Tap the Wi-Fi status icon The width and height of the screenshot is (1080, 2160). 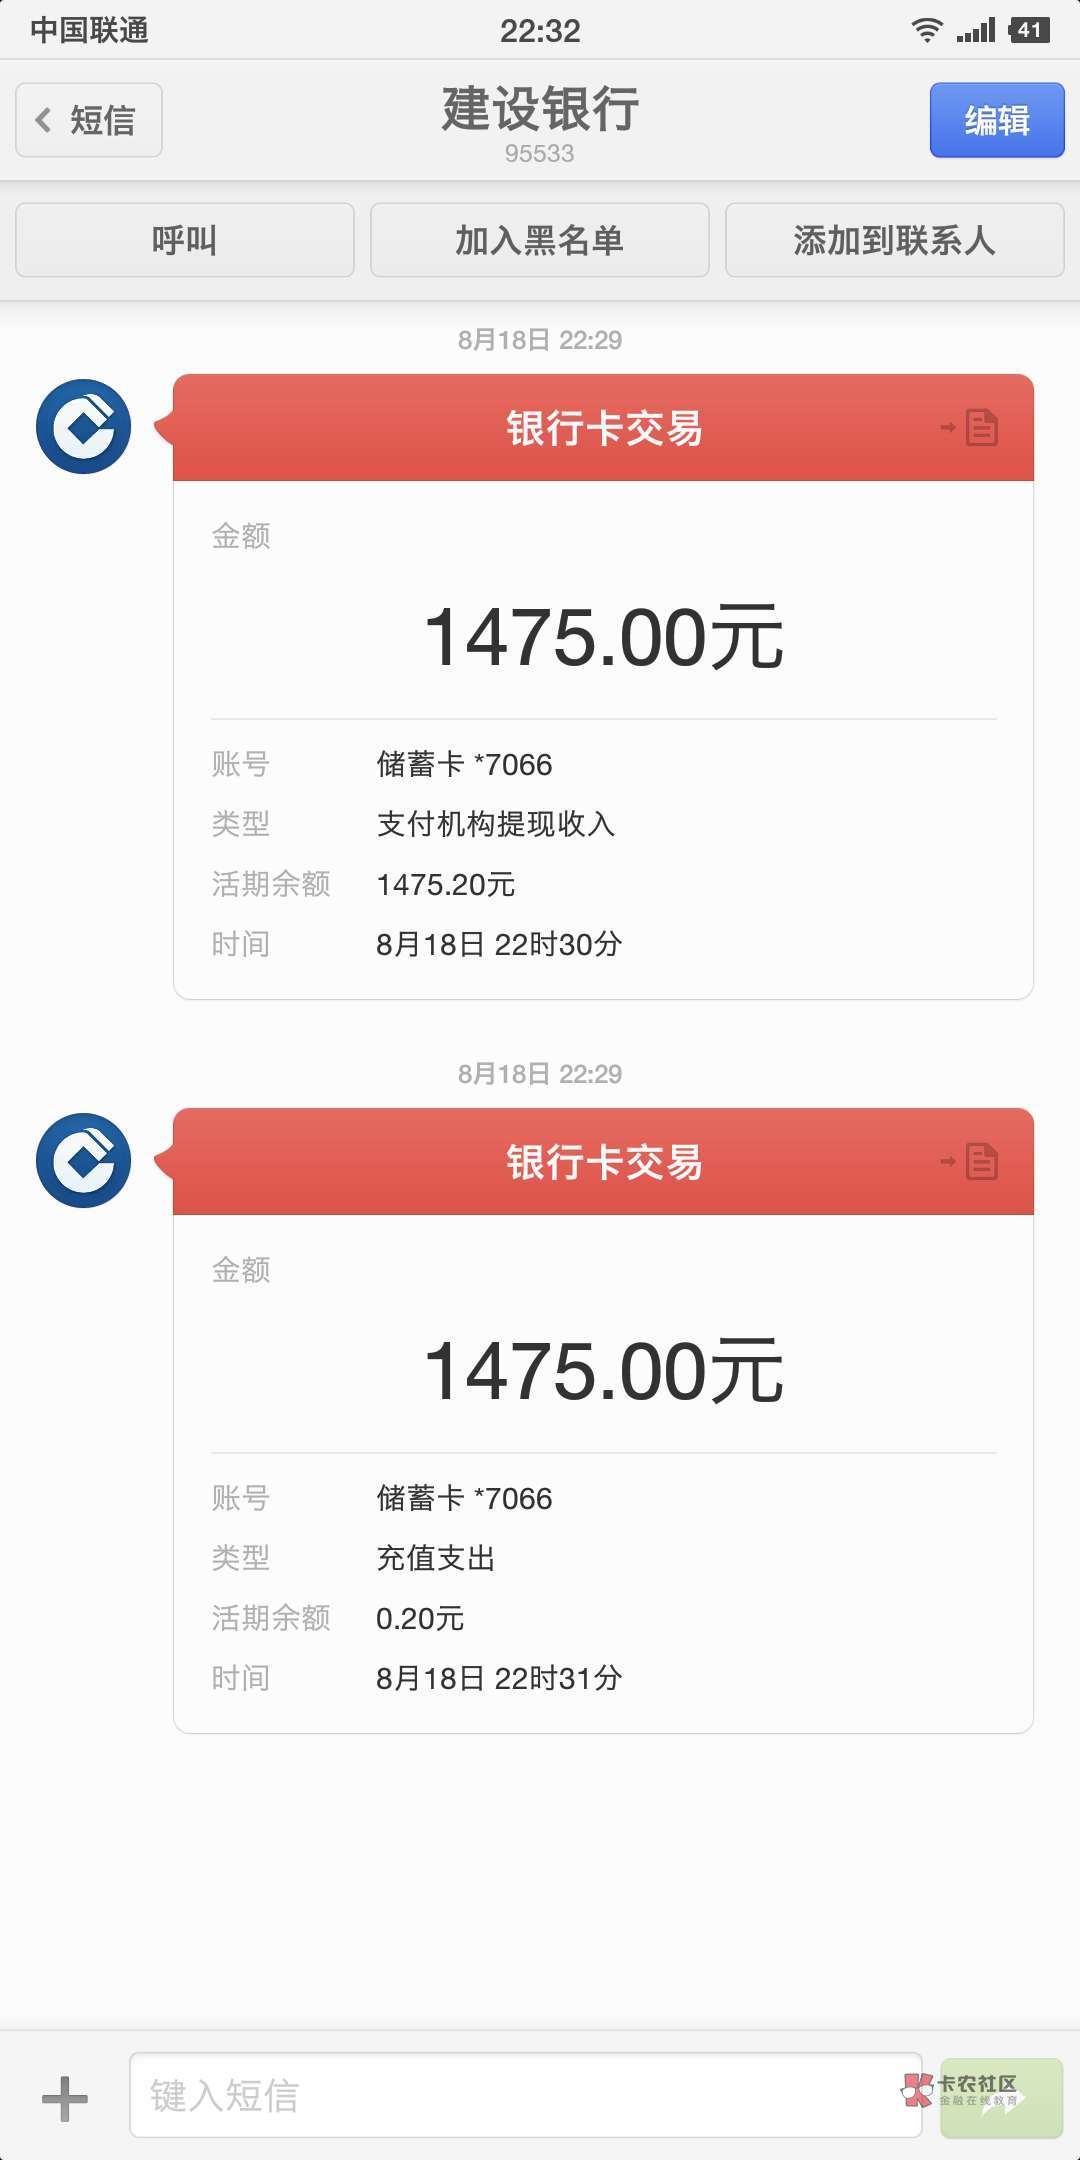[927, 30]
